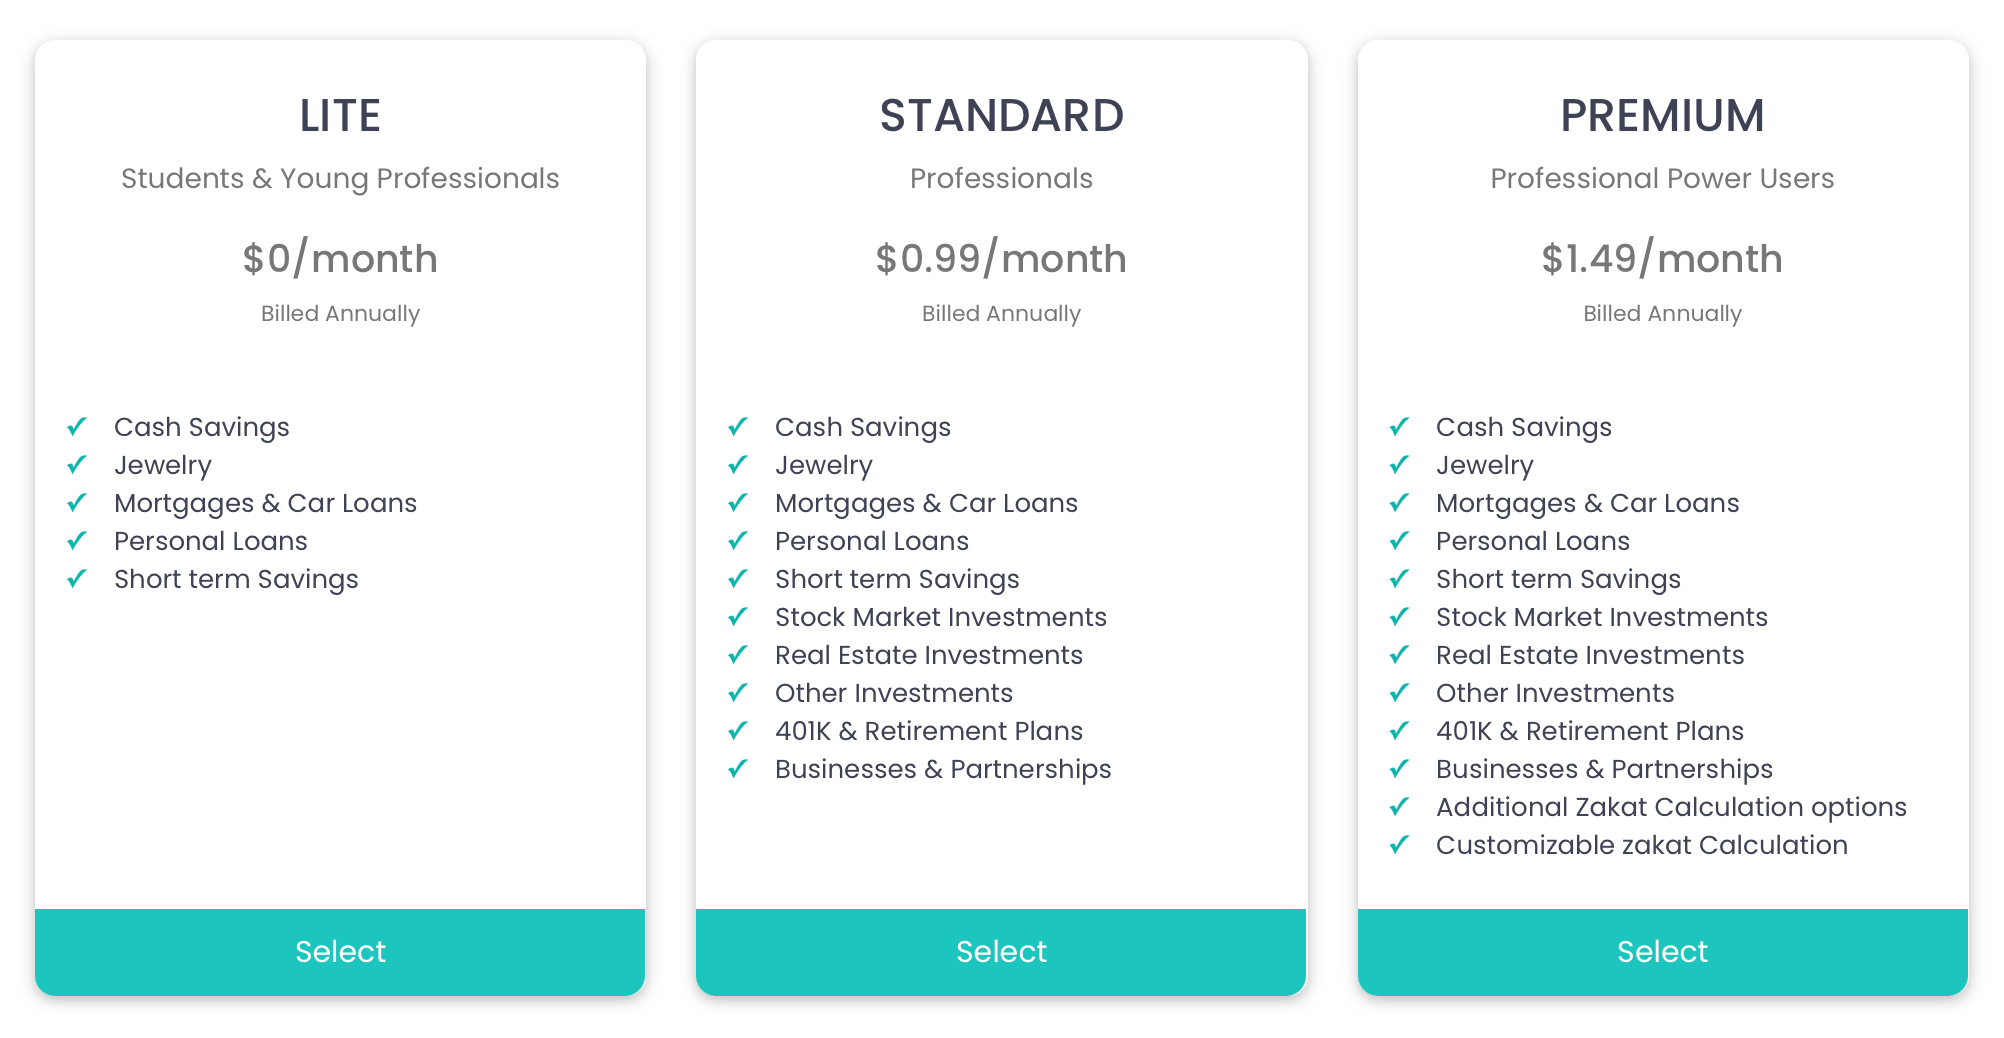The width and height of the screenshot is (2004, 1038).
Task: Click the $1.49/month price label
Action: [1662, 259]
